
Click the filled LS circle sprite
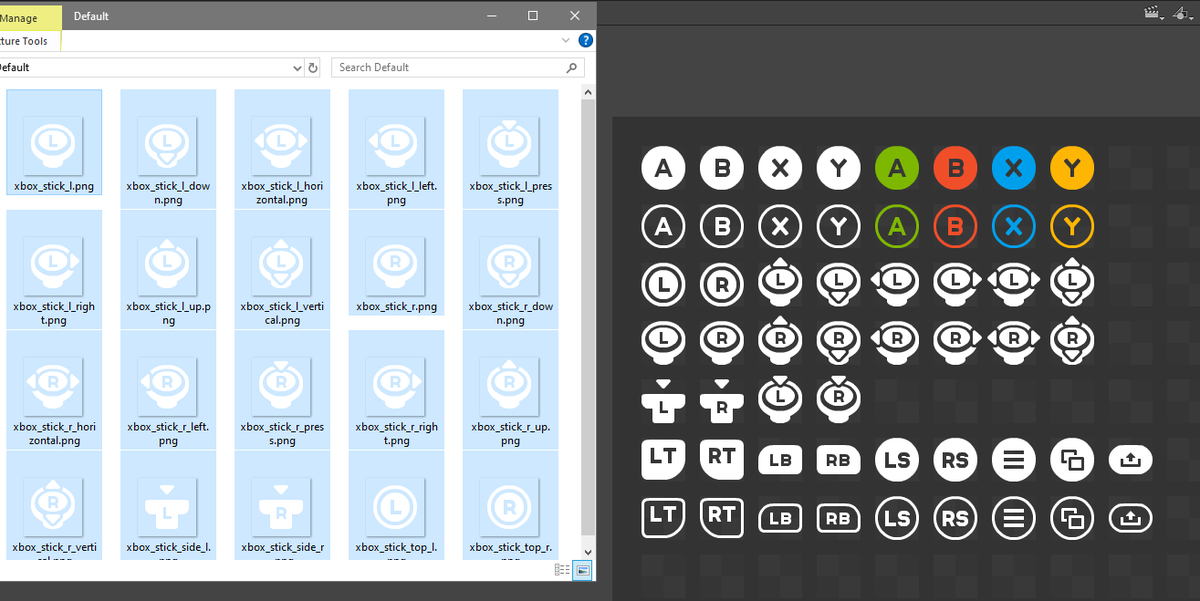[x=897, y=460]
